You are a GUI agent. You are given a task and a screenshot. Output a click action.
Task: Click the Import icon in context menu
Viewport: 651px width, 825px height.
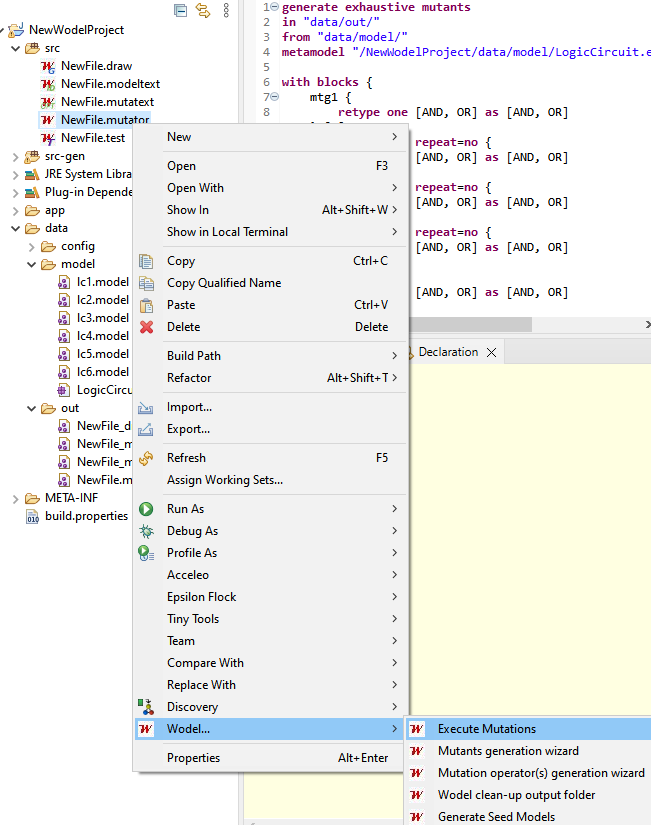coord(146,408)
